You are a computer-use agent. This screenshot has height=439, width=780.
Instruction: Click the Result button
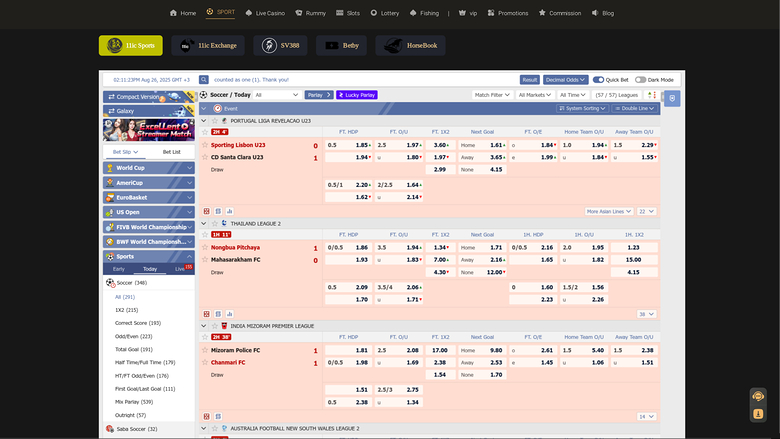pos(530,80)
